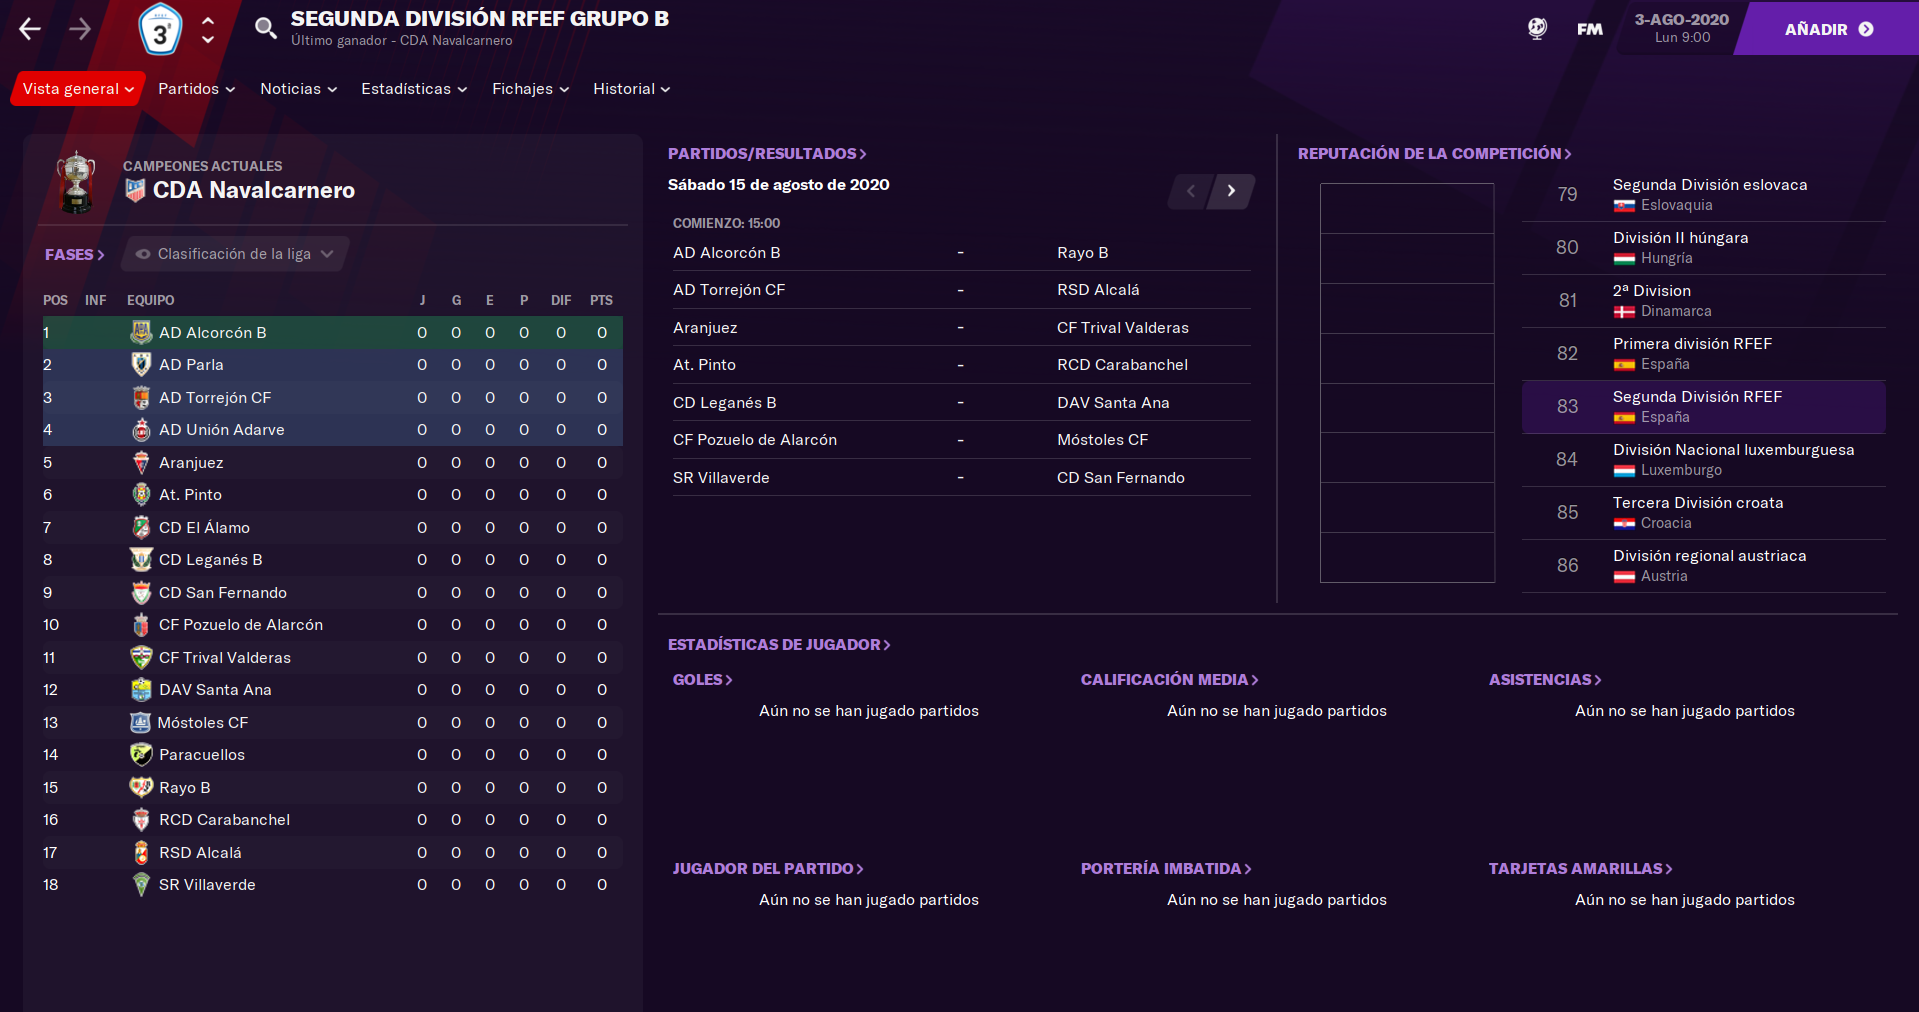Click RSD Alcalá crest in table
This screenshot has height=1012, width=1919.
tap(141, 853)
